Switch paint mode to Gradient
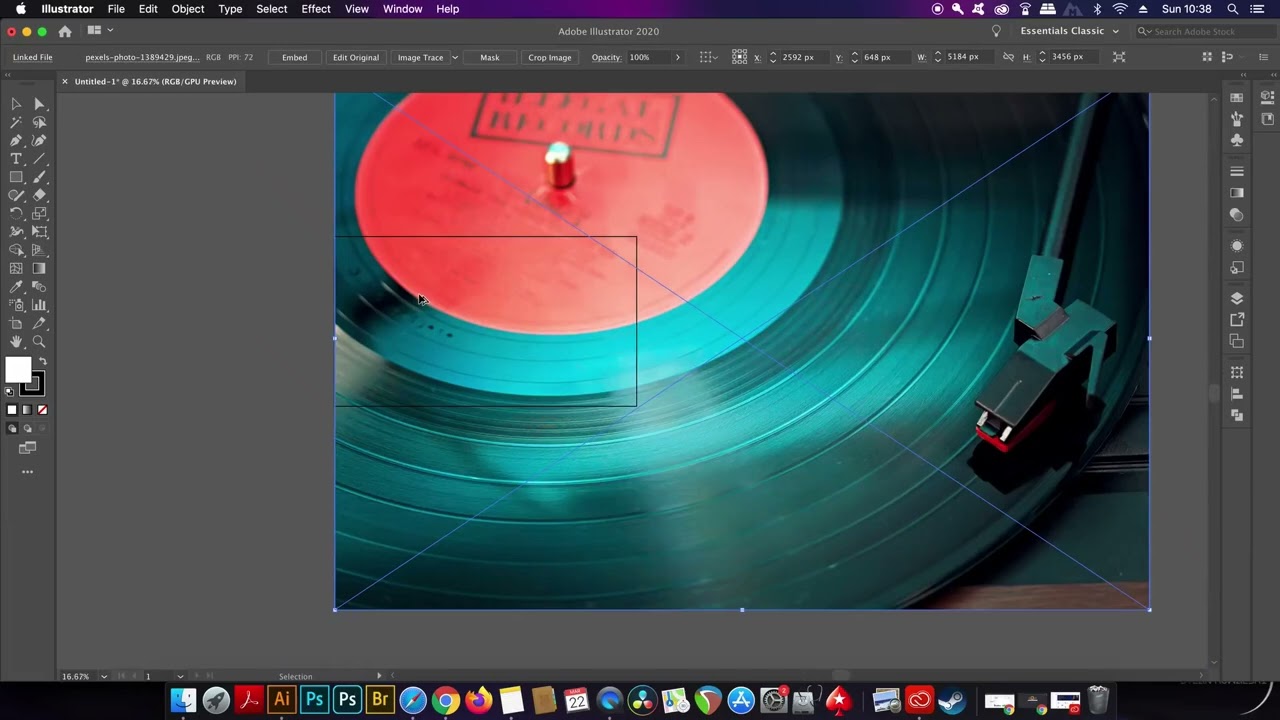 pos(27,410)
